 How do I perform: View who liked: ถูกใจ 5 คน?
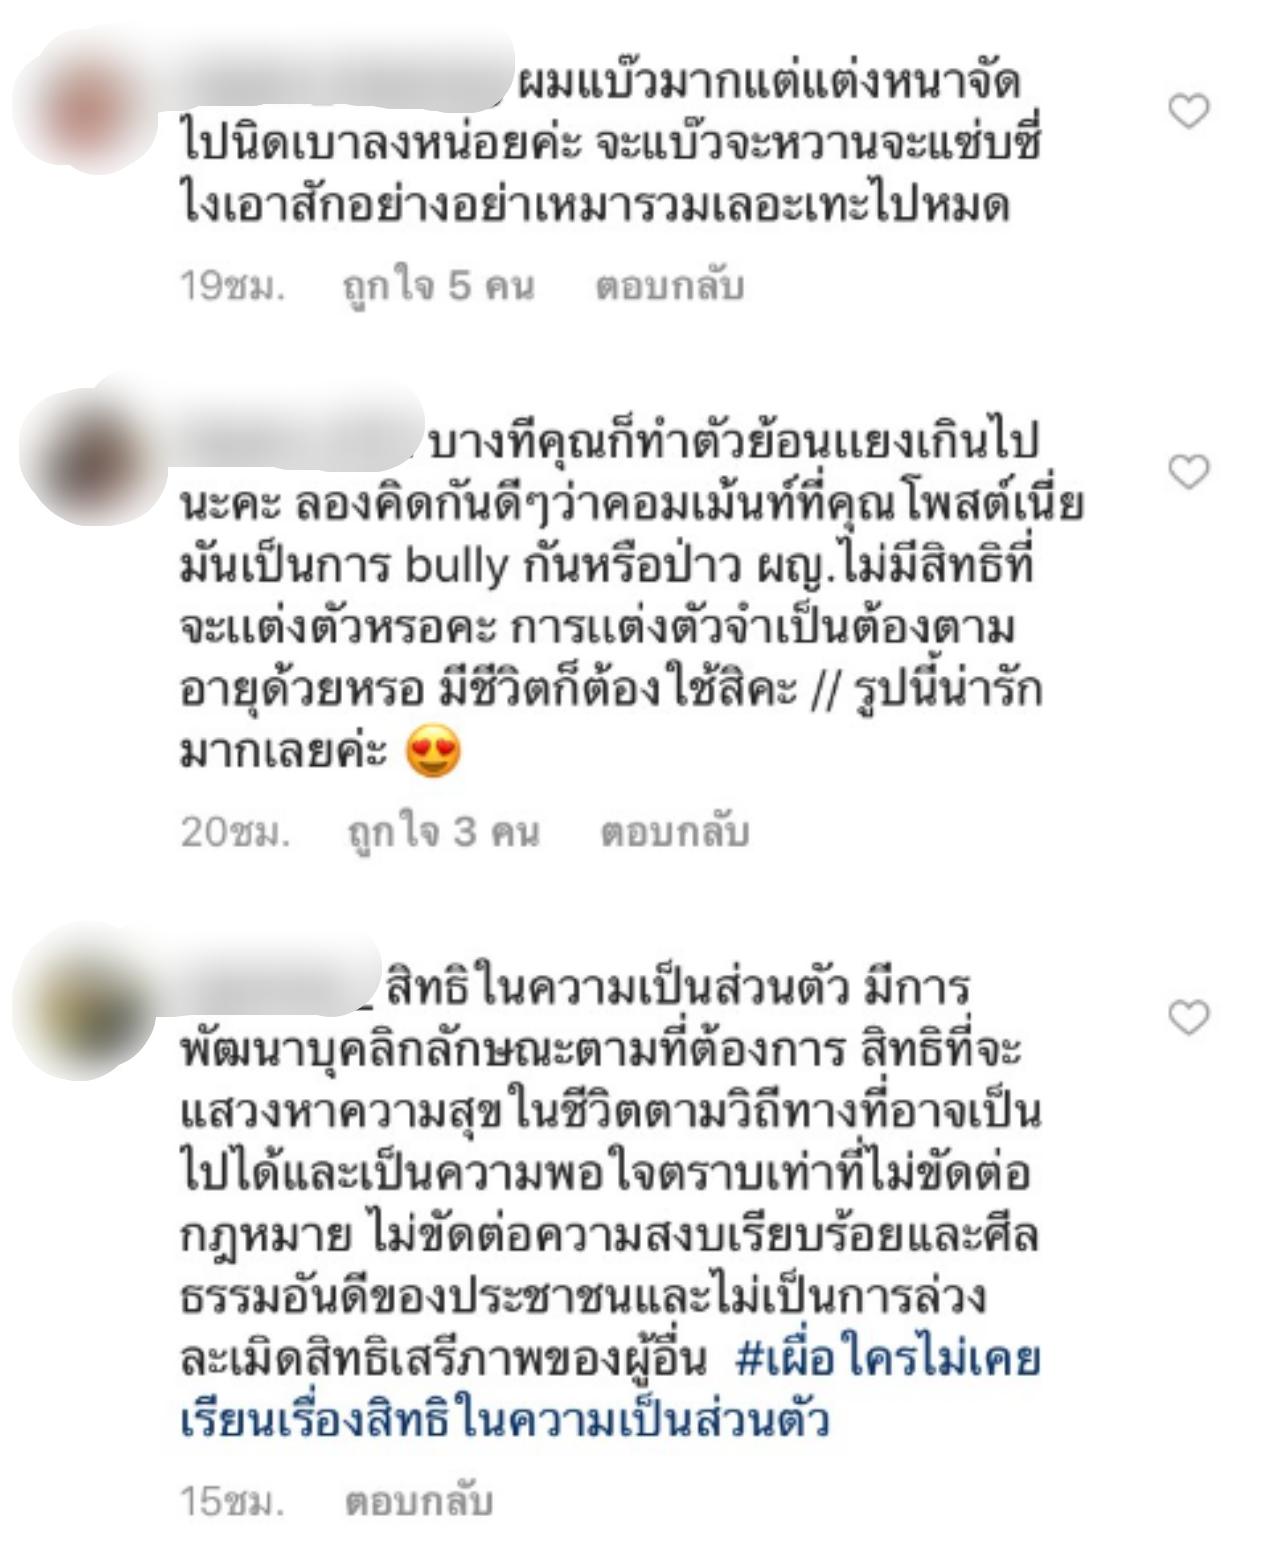(438, 287)
